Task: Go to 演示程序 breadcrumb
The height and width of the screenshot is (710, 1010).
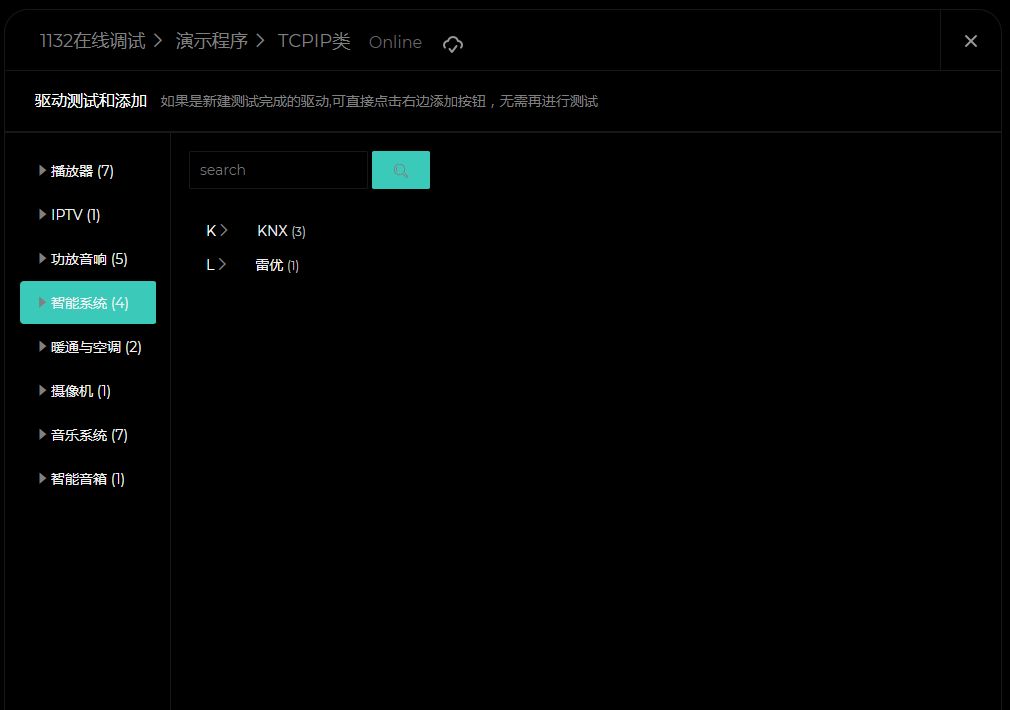Action: click(x=212, y=41)
